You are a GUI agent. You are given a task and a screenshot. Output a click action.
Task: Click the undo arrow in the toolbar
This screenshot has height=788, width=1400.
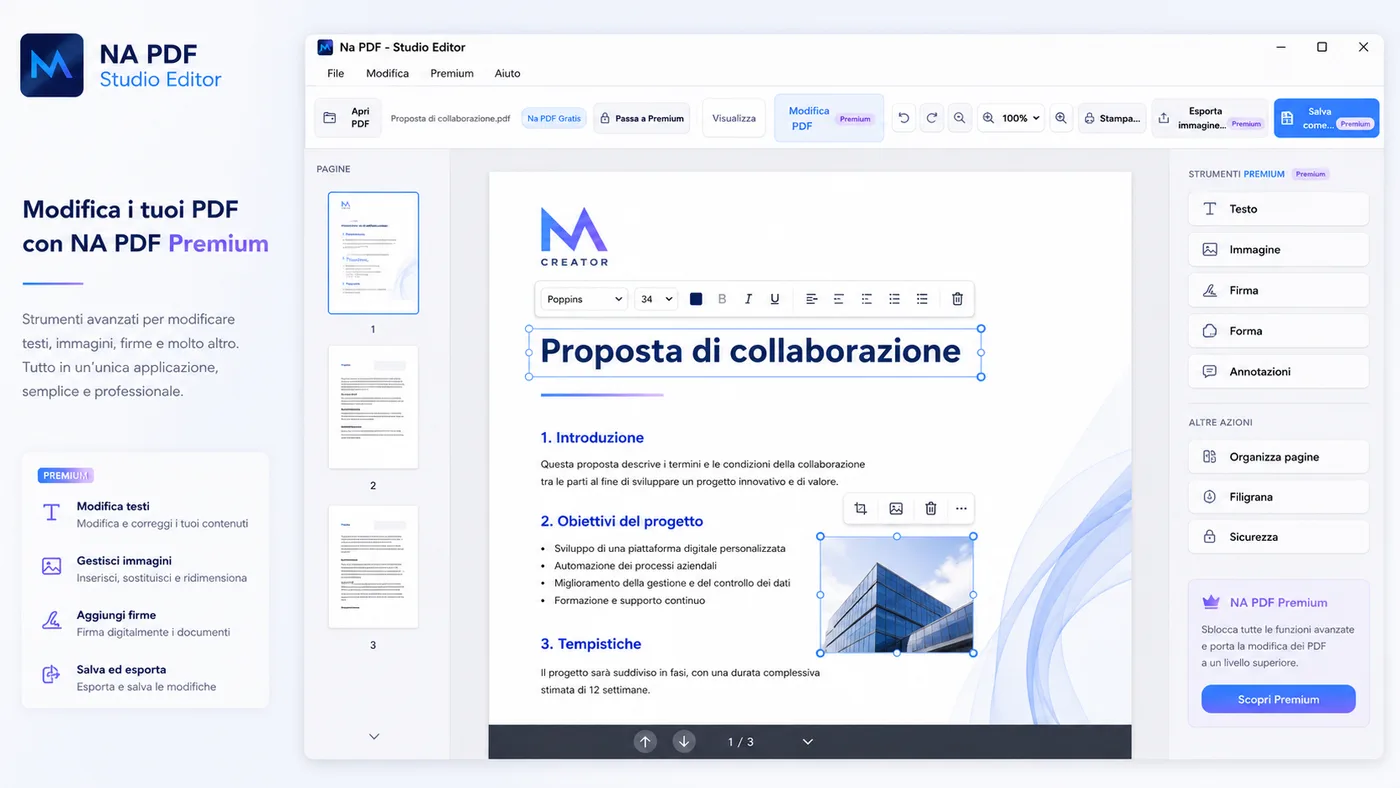[x=904, y=118]
